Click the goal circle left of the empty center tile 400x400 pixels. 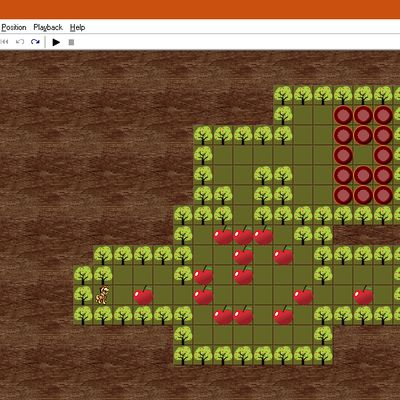[x=343, y=155]
